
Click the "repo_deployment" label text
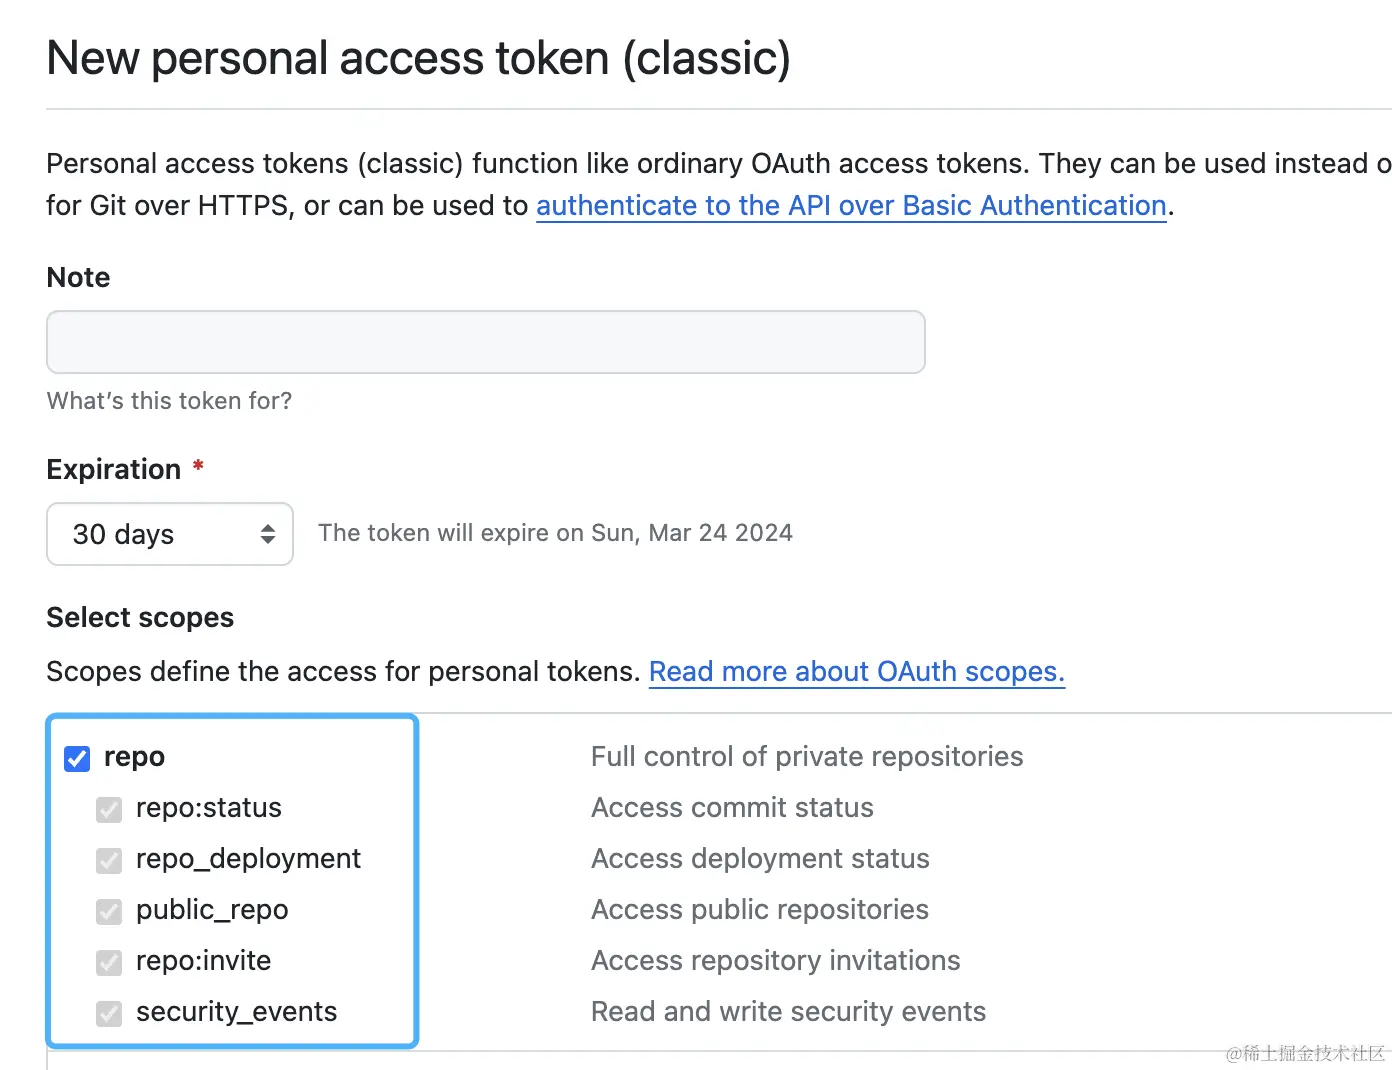point(248,859)
